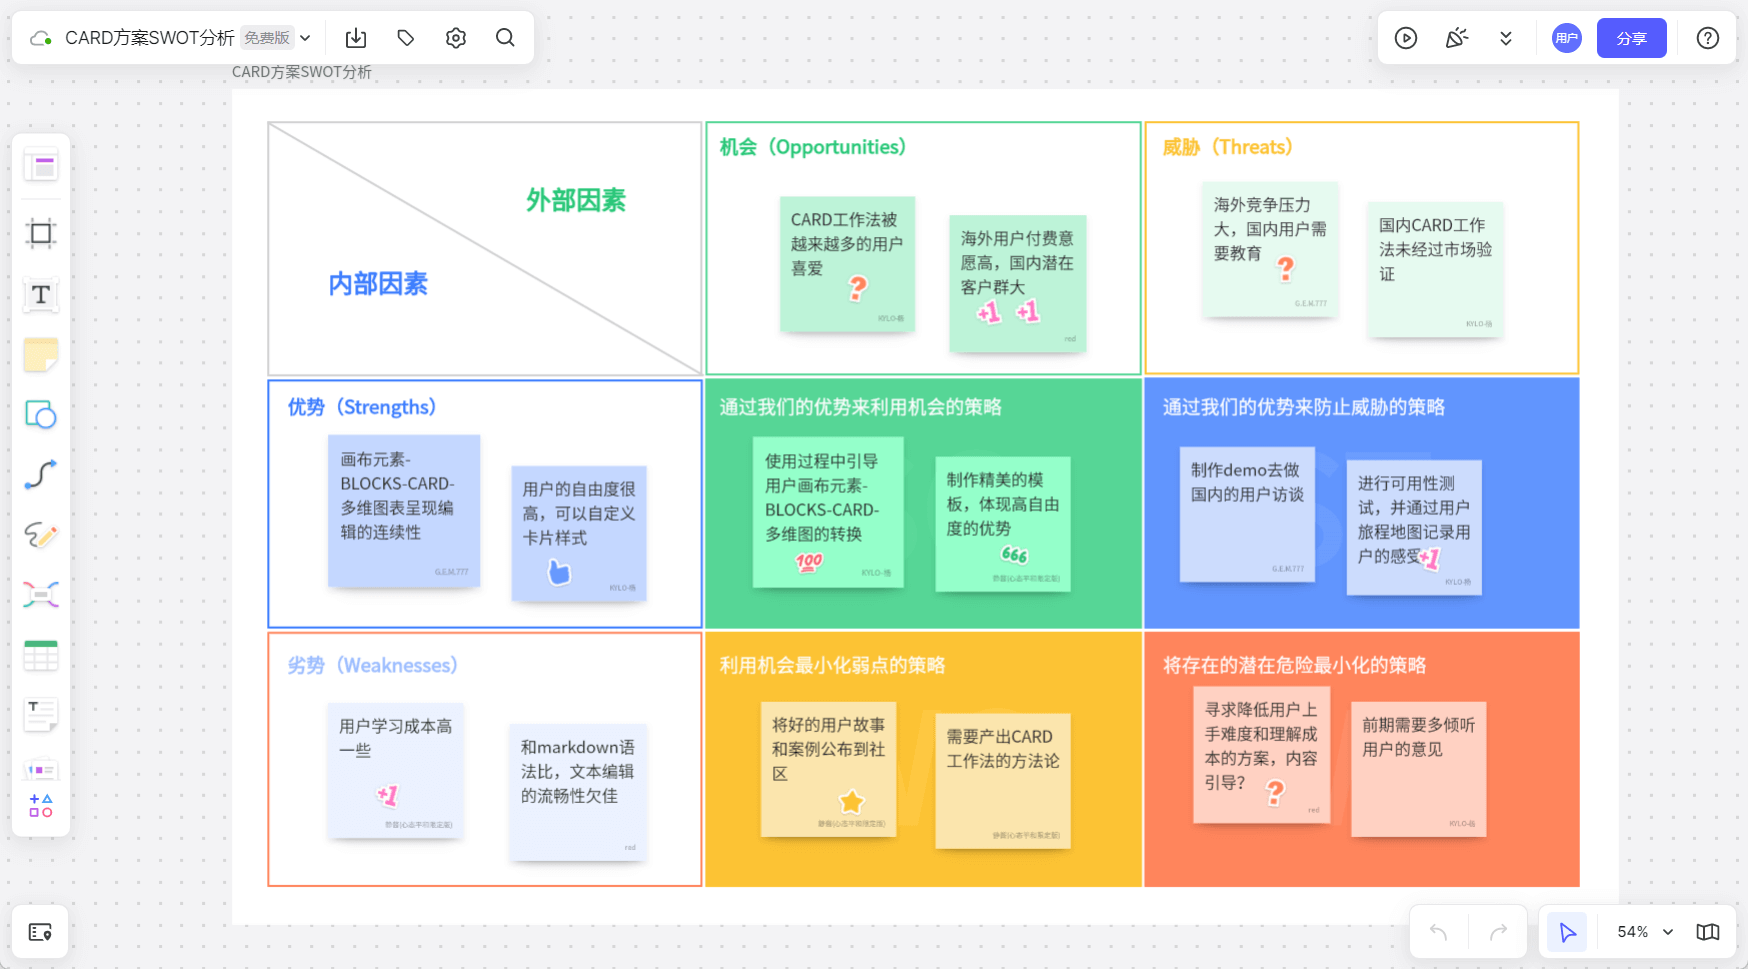Undo the last action
The image size is (1748, 969).
tap(1439, 932)
